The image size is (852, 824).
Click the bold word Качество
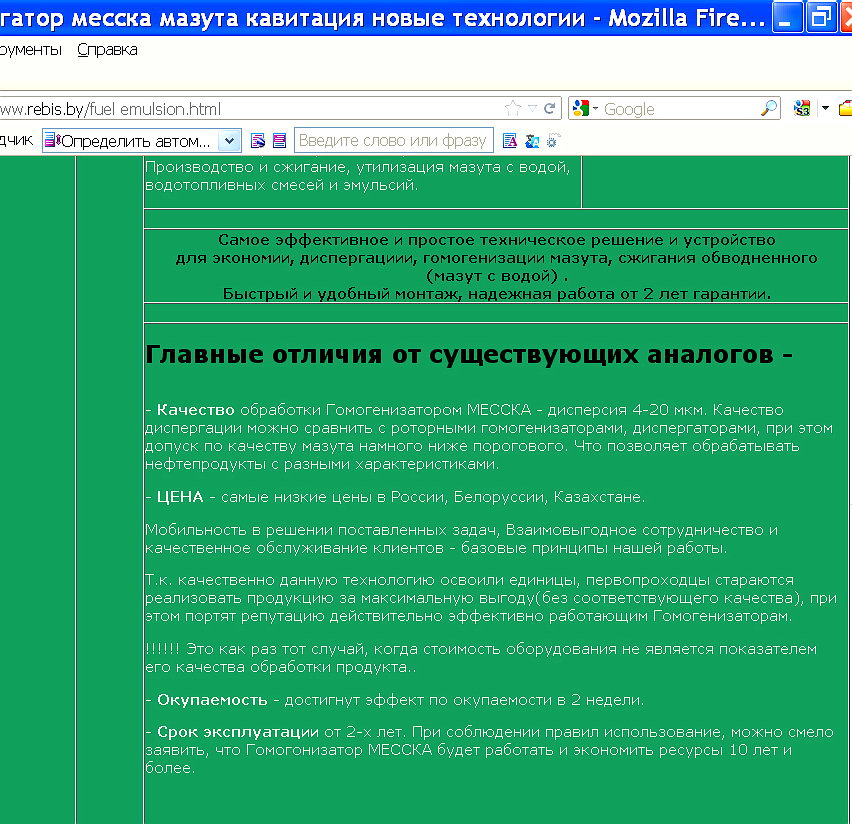pos(196,410)
